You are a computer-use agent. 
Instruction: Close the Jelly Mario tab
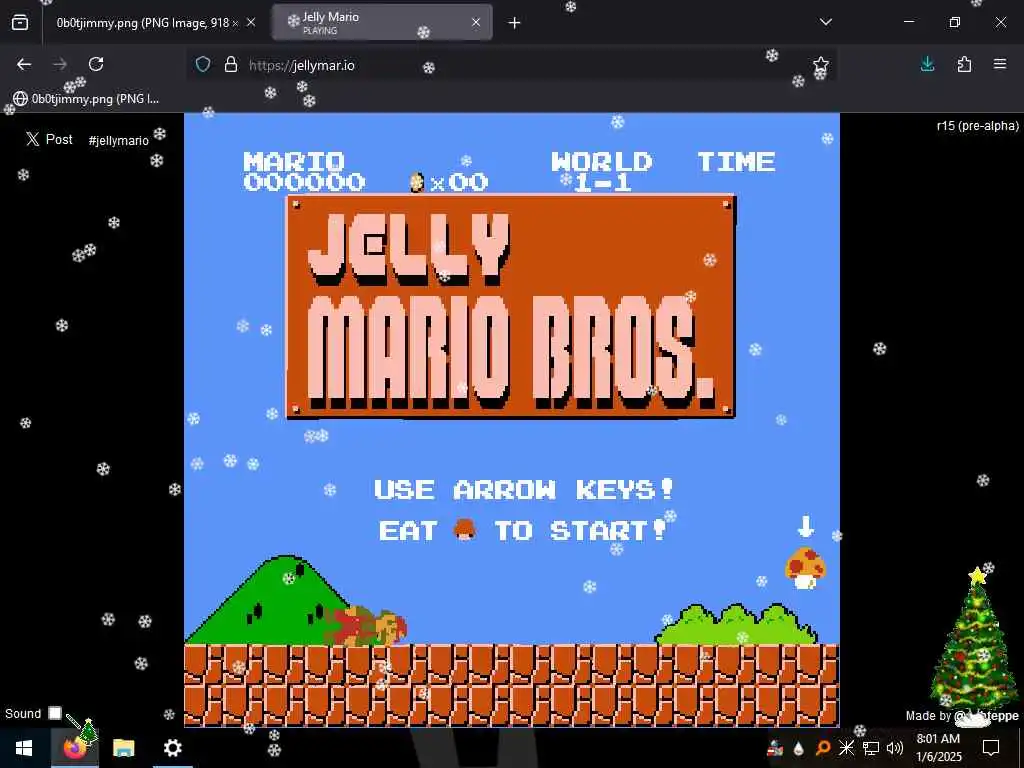(476, 23)
